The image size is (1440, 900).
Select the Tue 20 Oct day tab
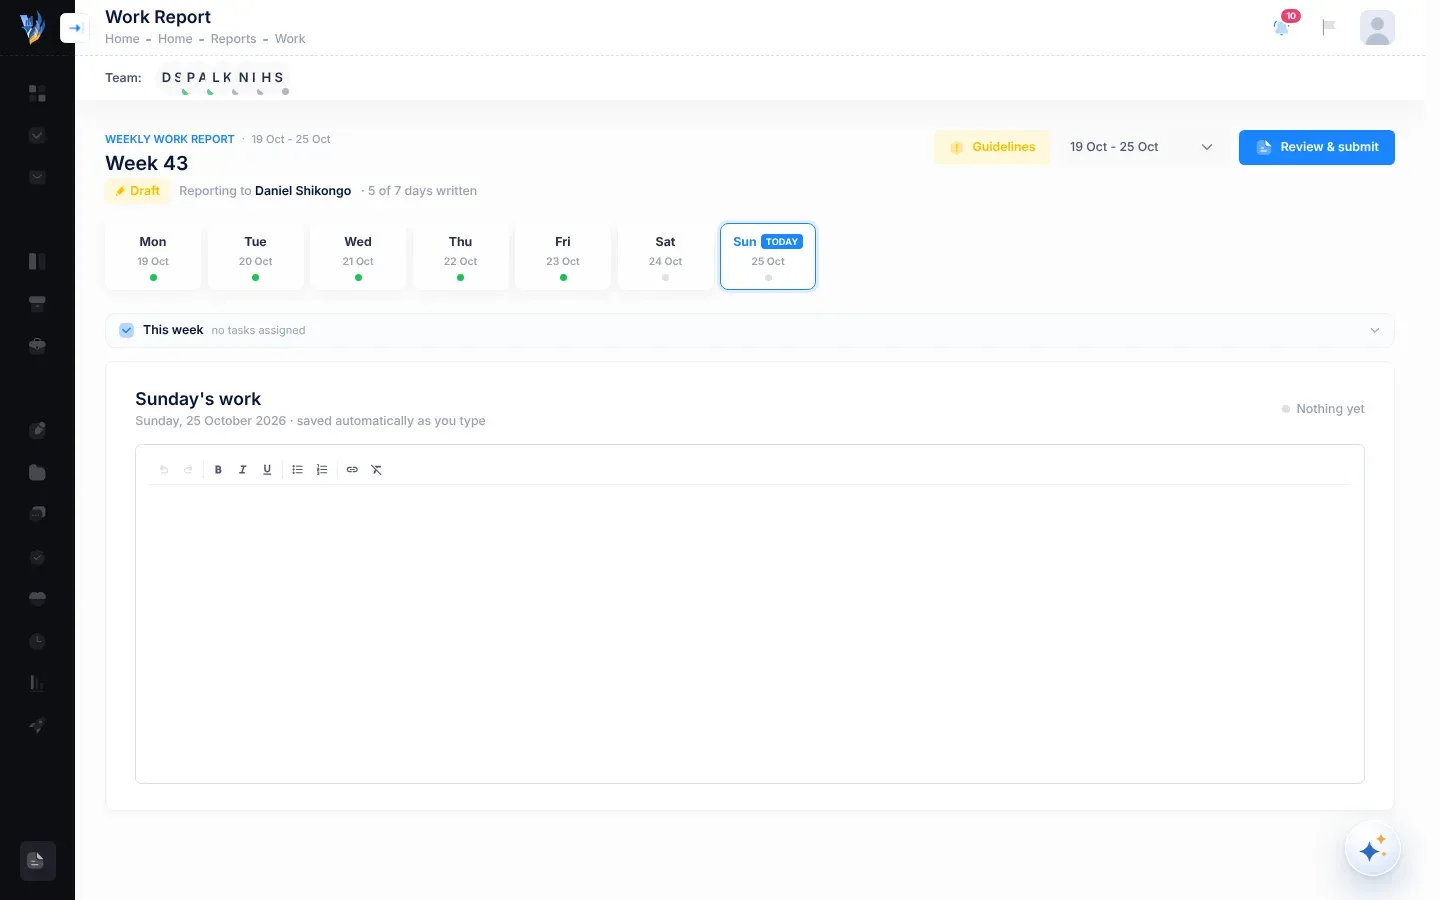256,257
